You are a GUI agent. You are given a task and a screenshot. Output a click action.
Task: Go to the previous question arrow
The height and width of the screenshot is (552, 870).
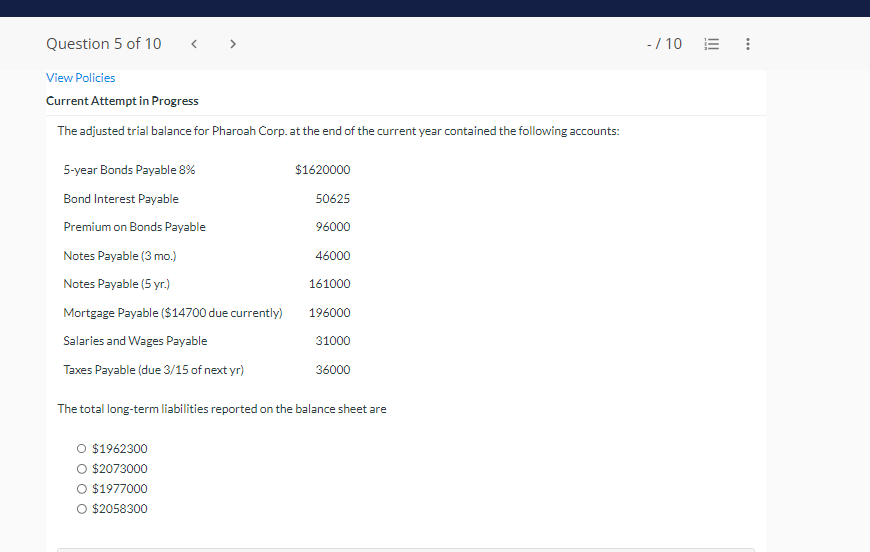tap(194, 44)
